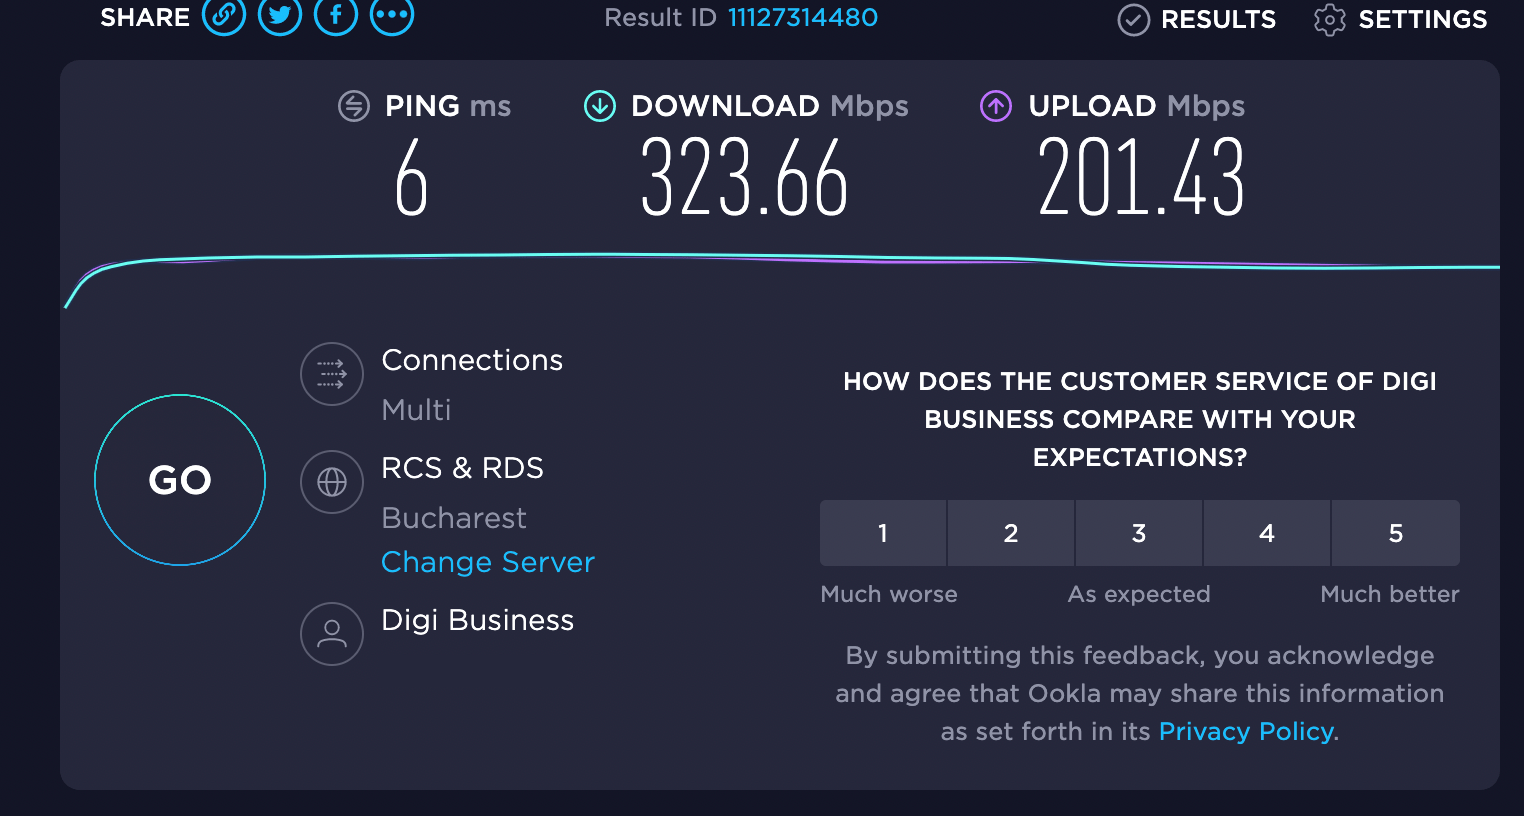Click the upload arrow icon

point(996,106)
